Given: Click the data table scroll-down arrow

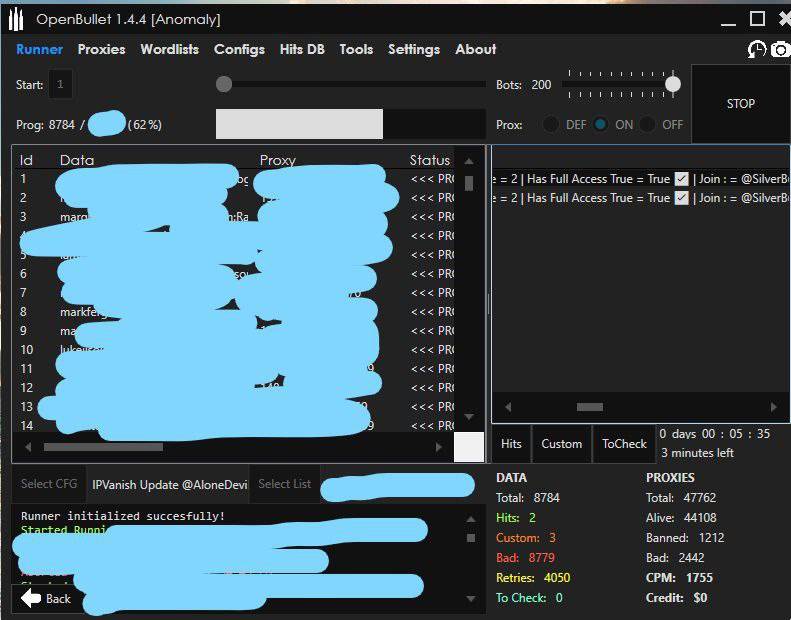Looking at the screenshot, I should click(469, 417).
